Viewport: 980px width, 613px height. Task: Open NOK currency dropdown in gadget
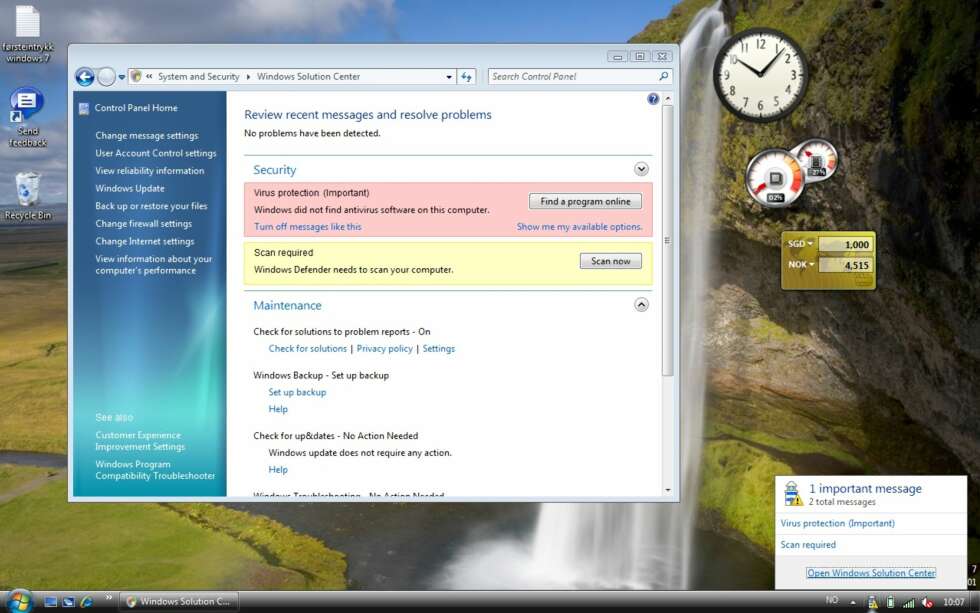[801, 264]
